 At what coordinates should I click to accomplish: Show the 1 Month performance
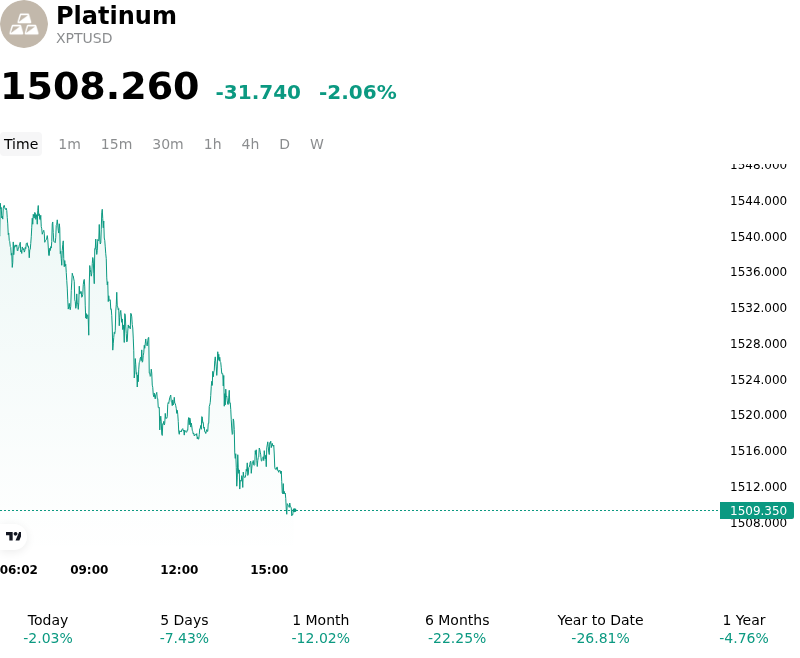click(x=320, y=629)
